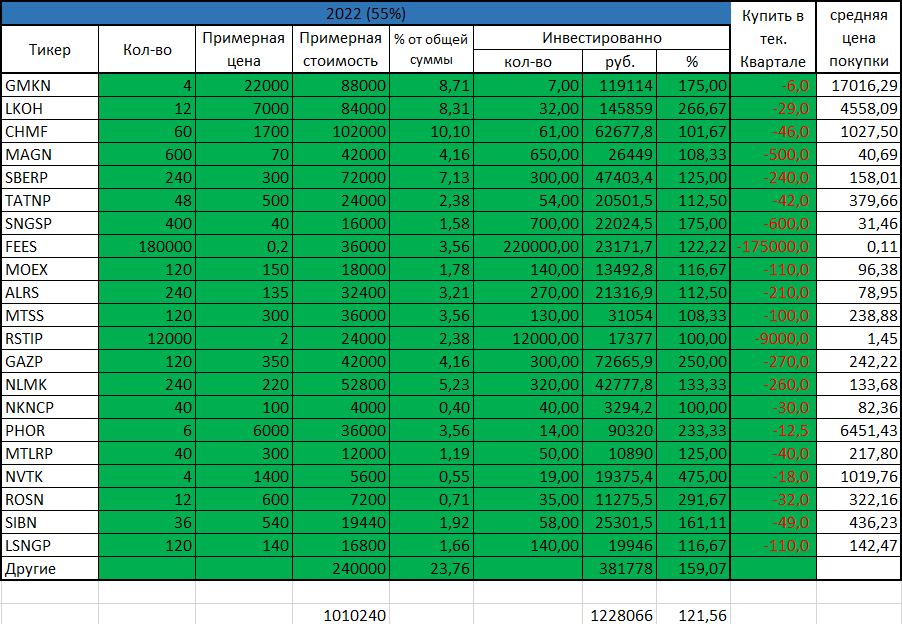The height and width of the screenshot is (624, 902).
Task: Click the "Инвестированно" merged header
Action: pyautogui.click(x=602, y=38)
